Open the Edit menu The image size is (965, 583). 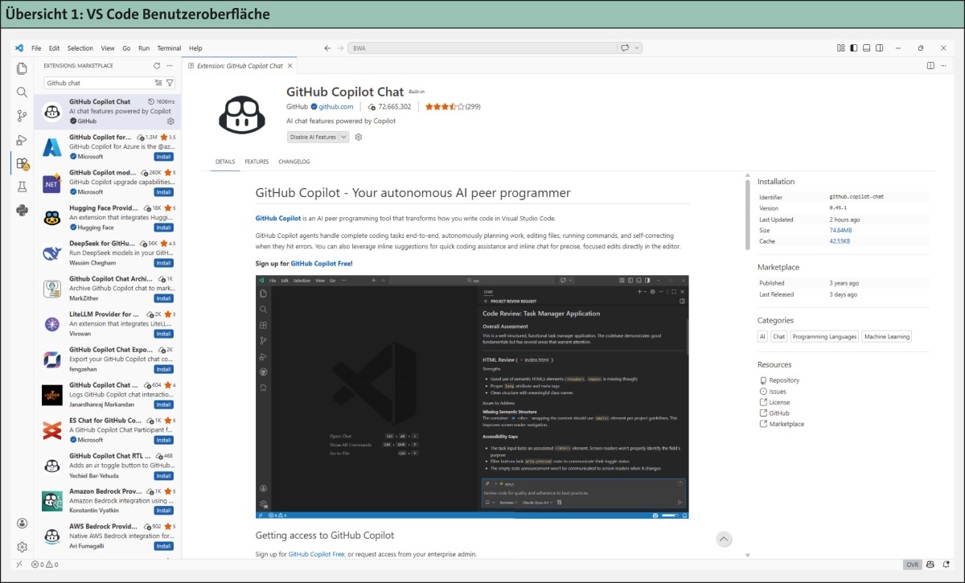54,48
